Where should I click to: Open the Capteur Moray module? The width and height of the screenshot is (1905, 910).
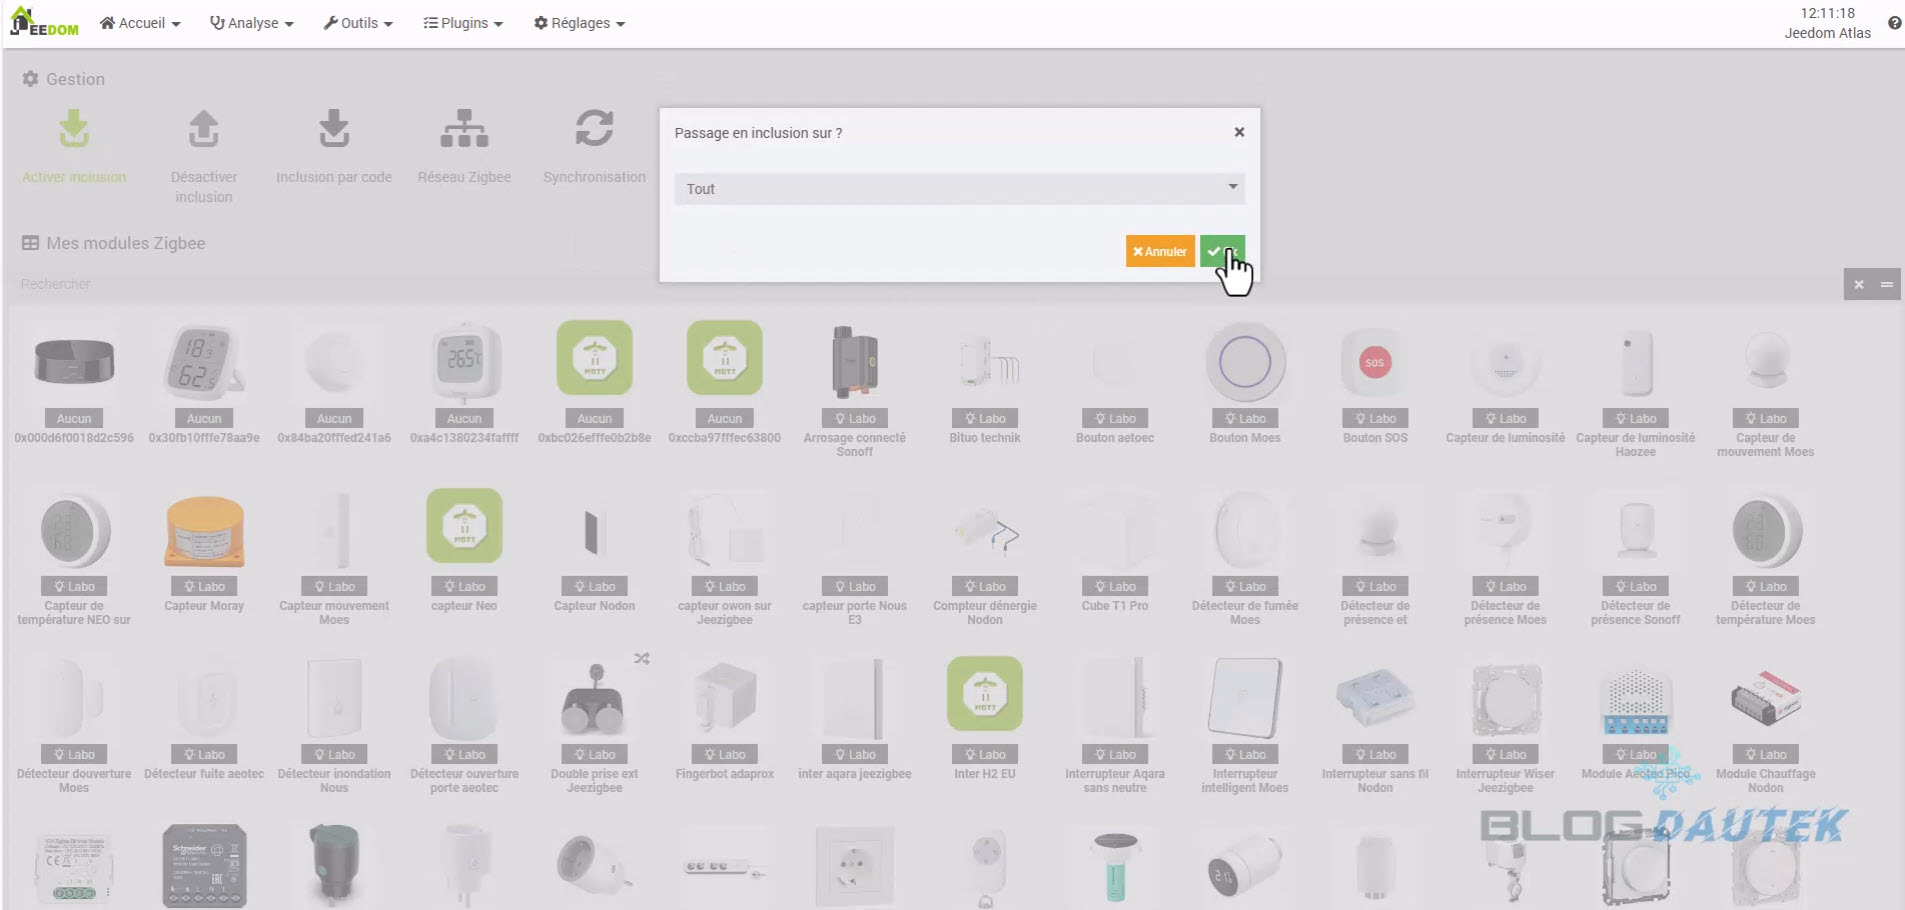coord(204,533)
